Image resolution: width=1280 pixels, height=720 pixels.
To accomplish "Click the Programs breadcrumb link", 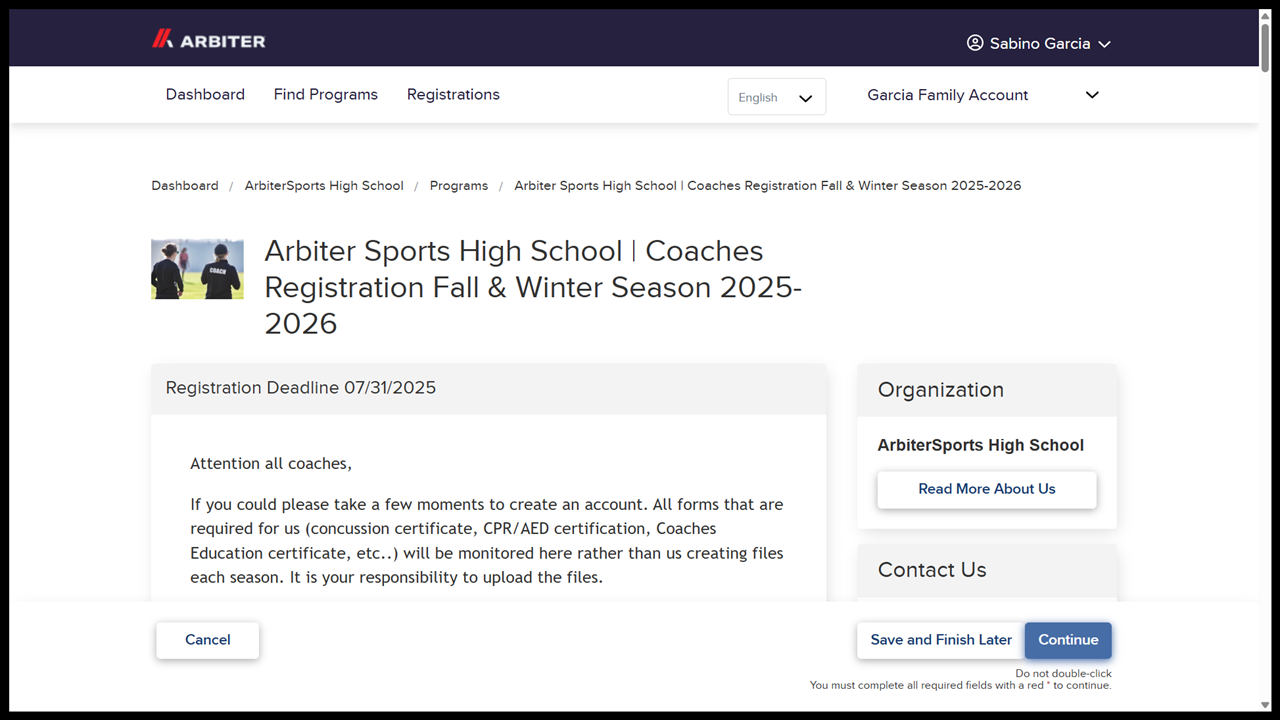I will [459, 185].
